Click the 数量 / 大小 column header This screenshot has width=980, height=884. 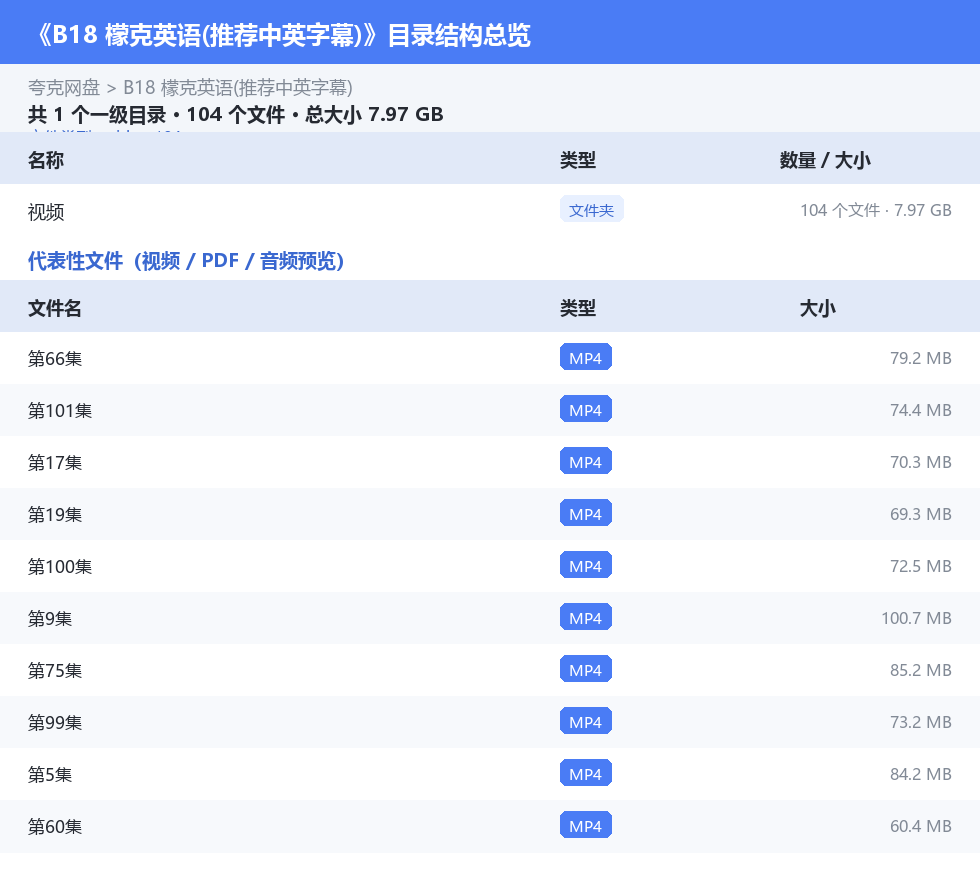click(825, 160)
